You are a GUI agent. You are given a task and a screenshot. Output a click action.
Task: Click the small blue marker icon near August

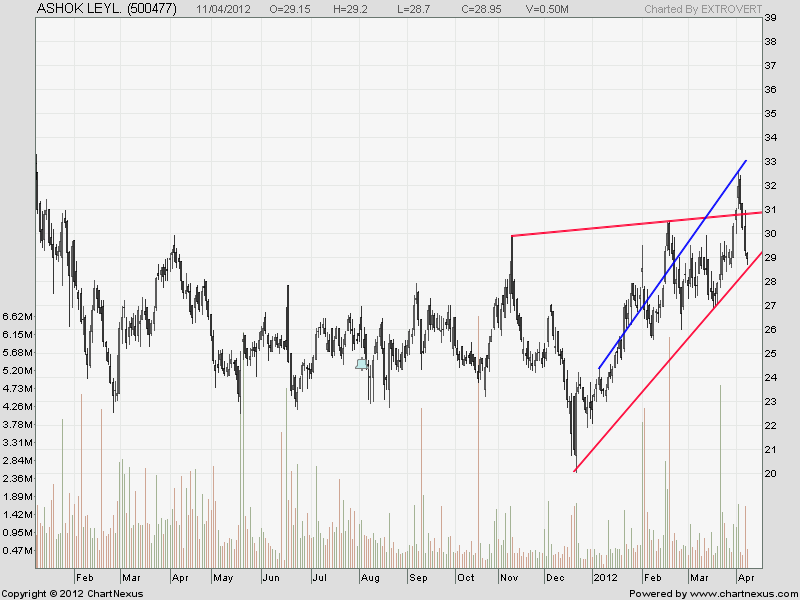(362, 364)
